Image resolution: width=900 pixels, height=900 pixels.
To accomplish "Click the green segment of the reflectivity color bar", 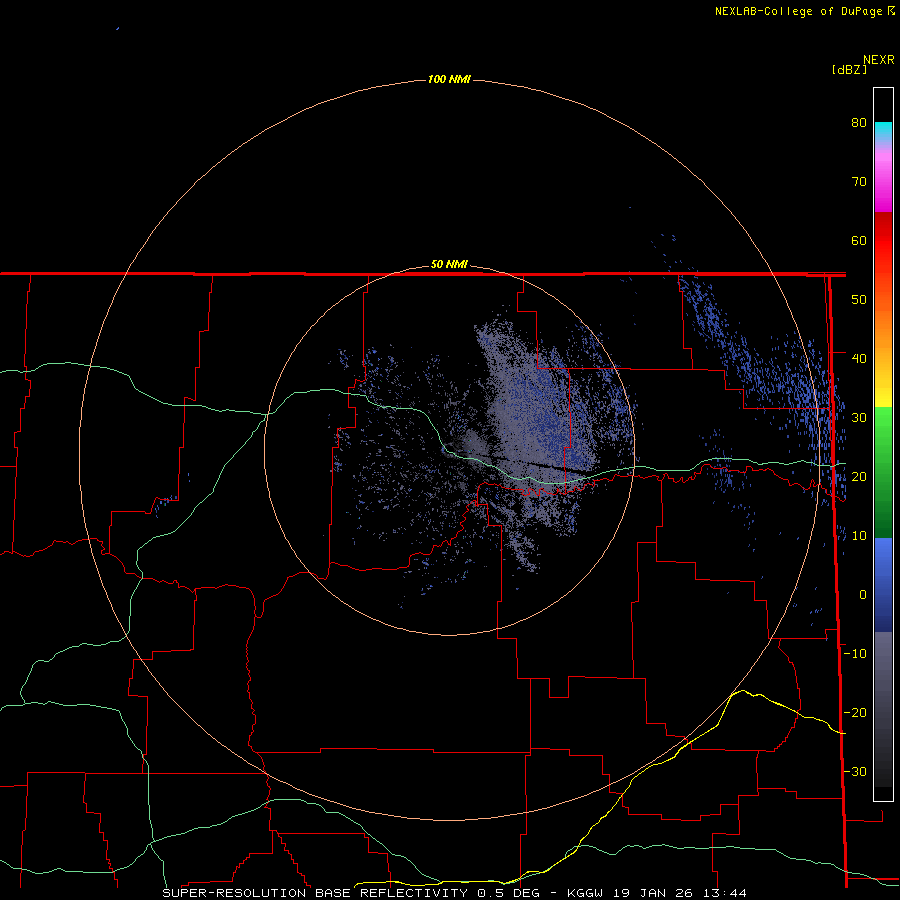I will (883, 472).
